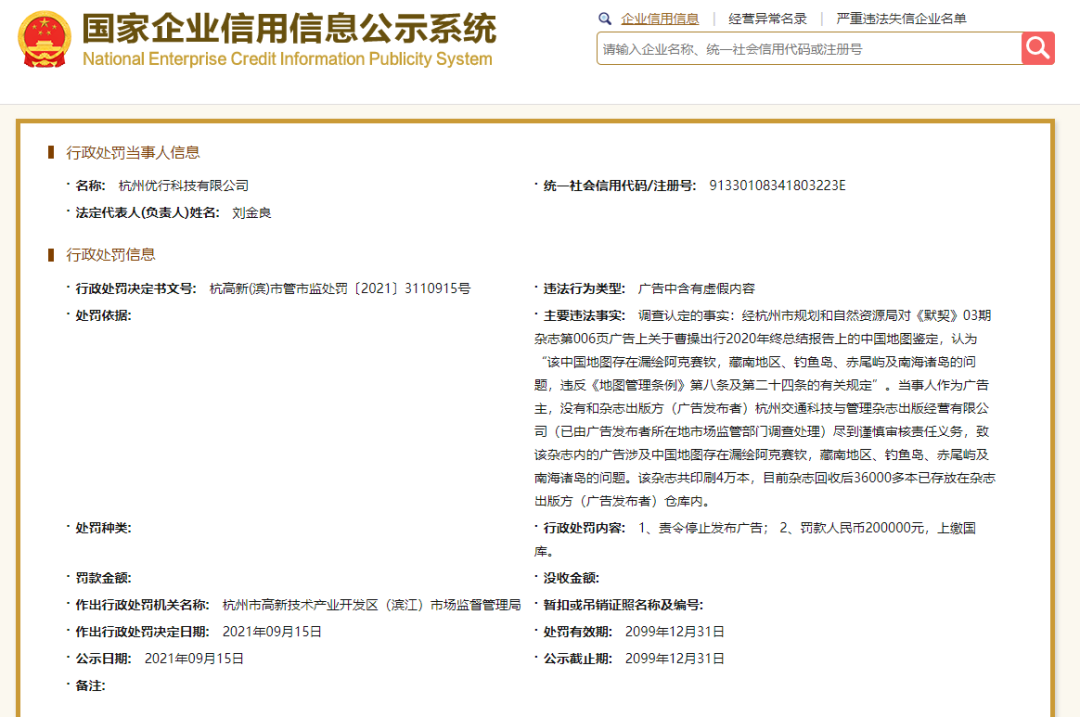
Task: Click company name 杭州优行科技有限公司
Action: (x=184, y=185)
